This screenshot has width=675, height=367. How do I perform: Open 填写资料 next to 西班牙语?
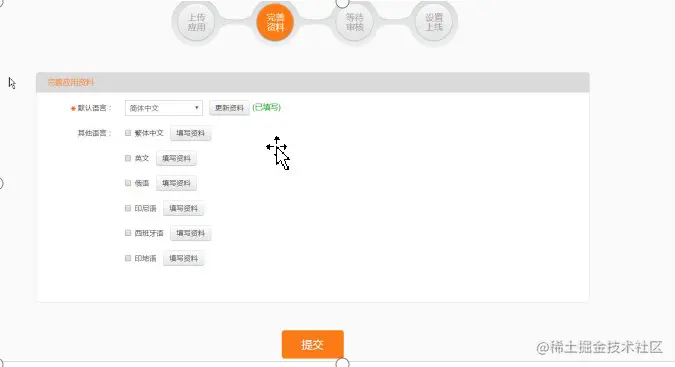click(x=191, y=233)
